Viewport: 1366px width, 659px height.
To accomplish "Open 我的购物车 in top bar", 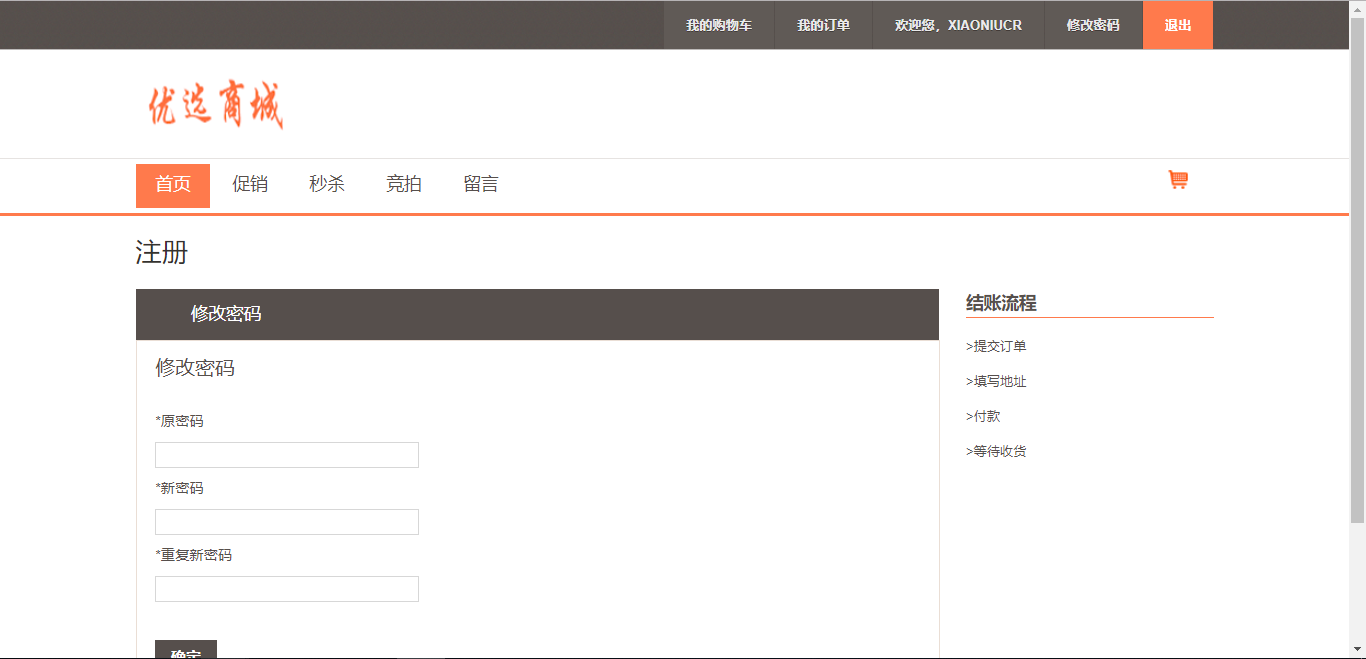I will (718, 25).
